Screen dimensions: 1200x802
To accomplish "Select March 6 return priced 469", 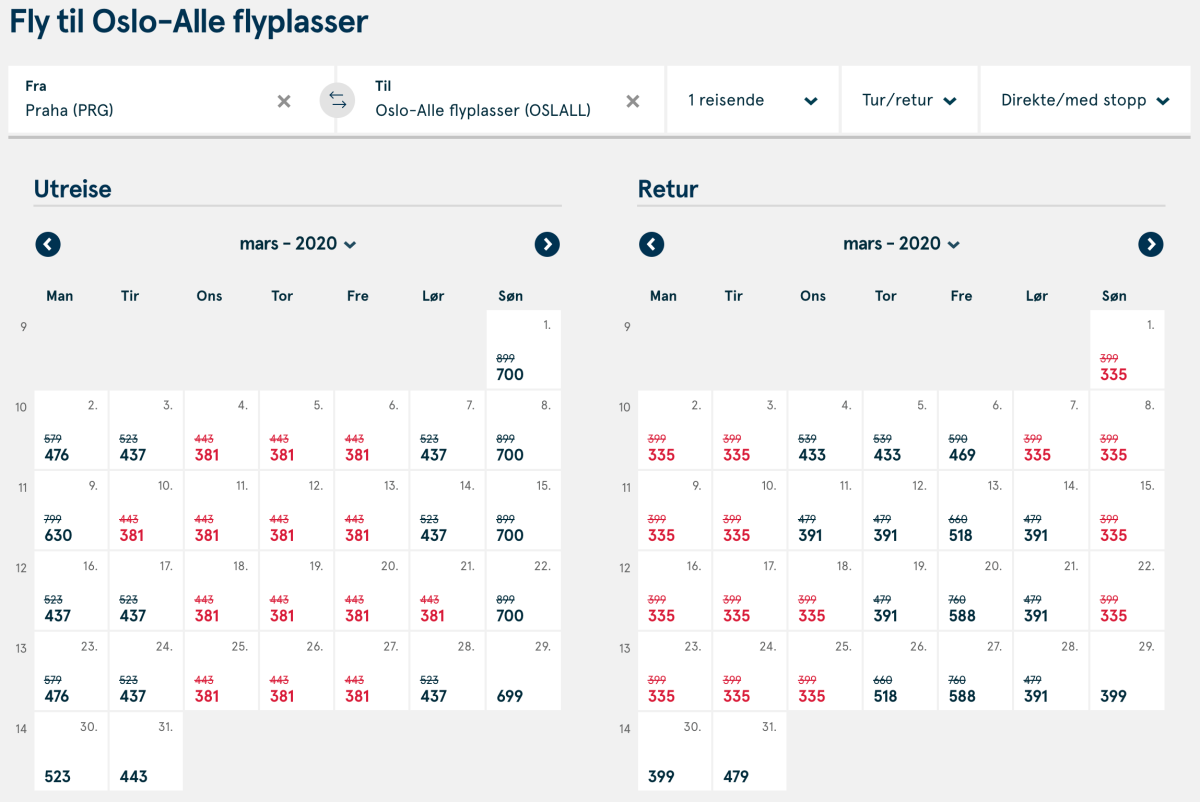I will [975, 430].
